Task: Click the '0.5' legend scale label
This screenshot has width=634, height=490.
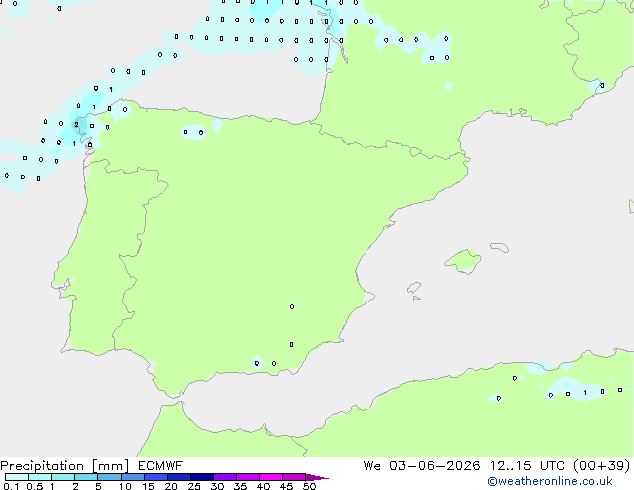Action: pyautogui.click(x=35, y=486)
